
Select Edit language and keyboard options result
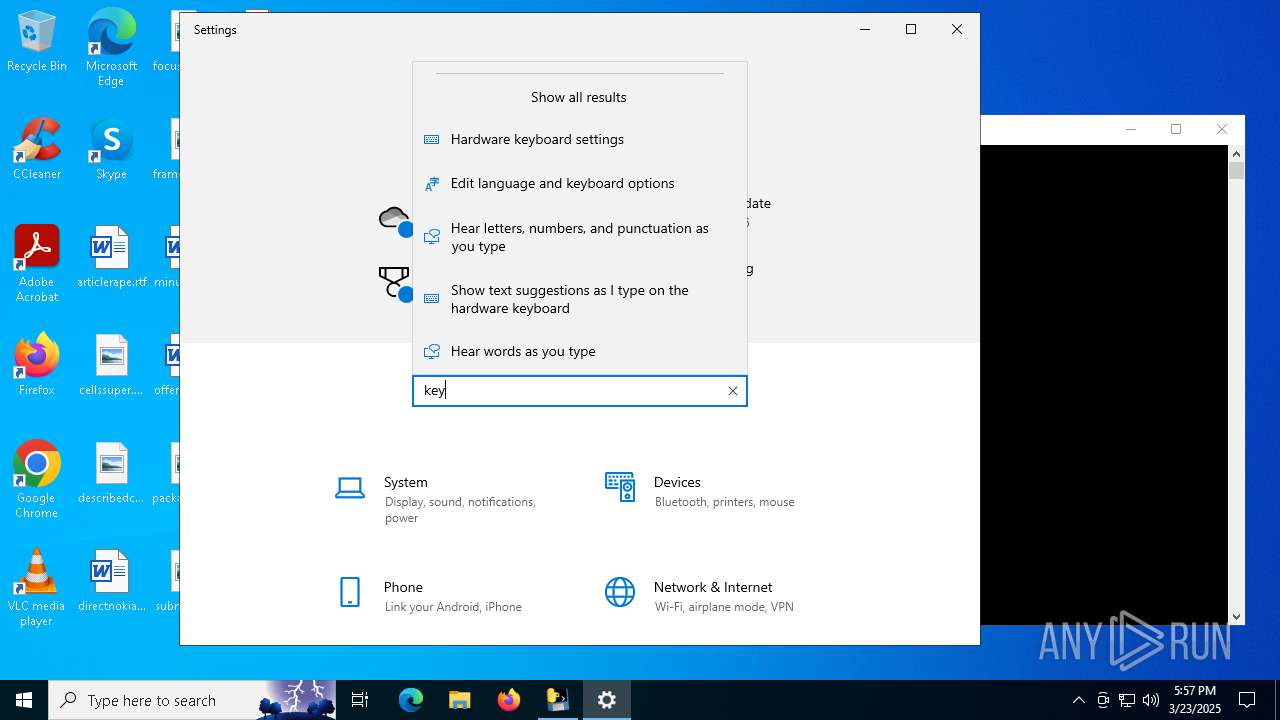(x=579, y=183)
